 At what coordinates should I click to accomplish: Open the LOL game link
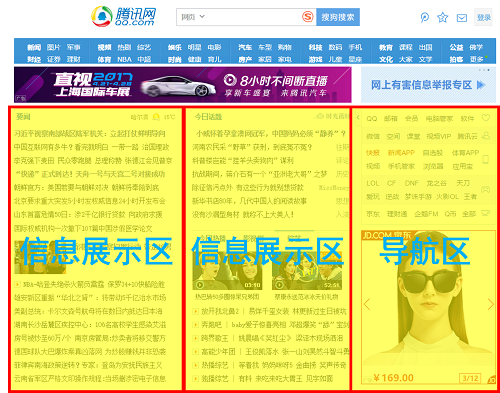click(373, 183)
